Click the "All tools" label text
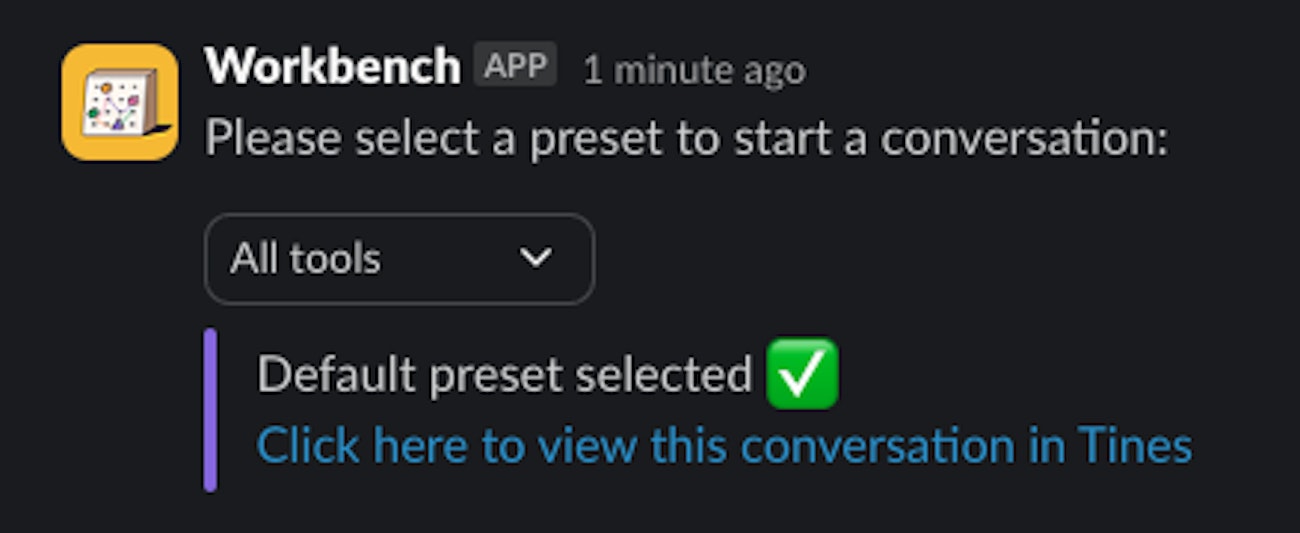This screenshot has height=533, width=1300. pos(305,259)
